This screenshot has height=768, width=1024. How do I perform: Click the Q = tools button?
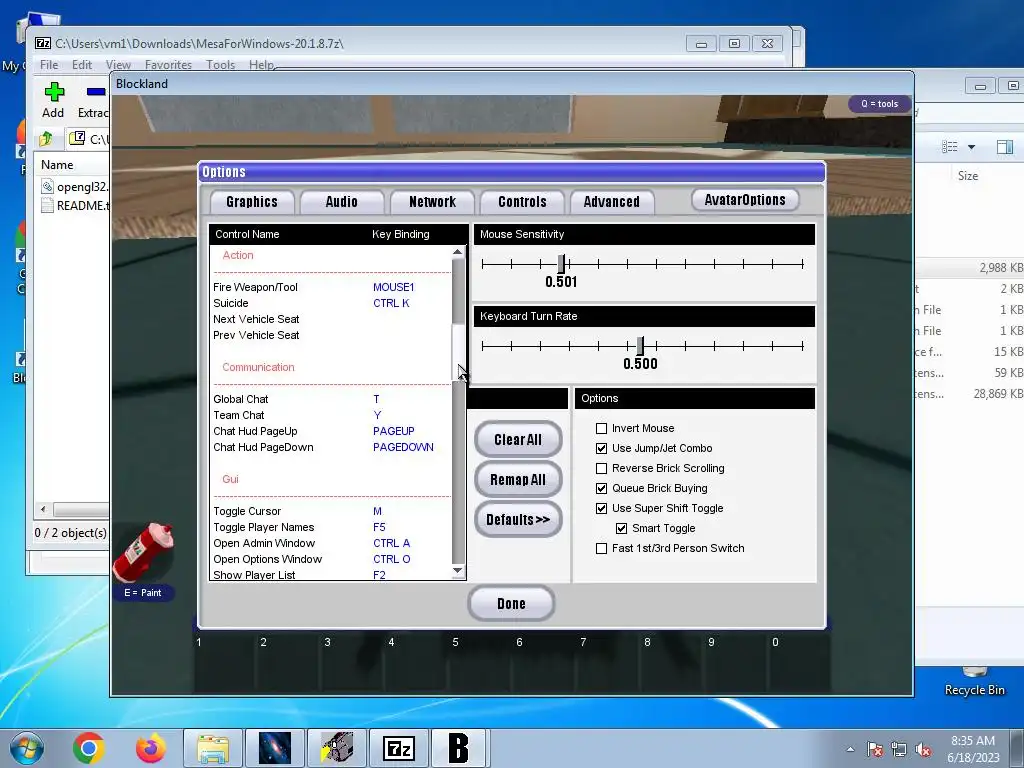click(879, 104)
